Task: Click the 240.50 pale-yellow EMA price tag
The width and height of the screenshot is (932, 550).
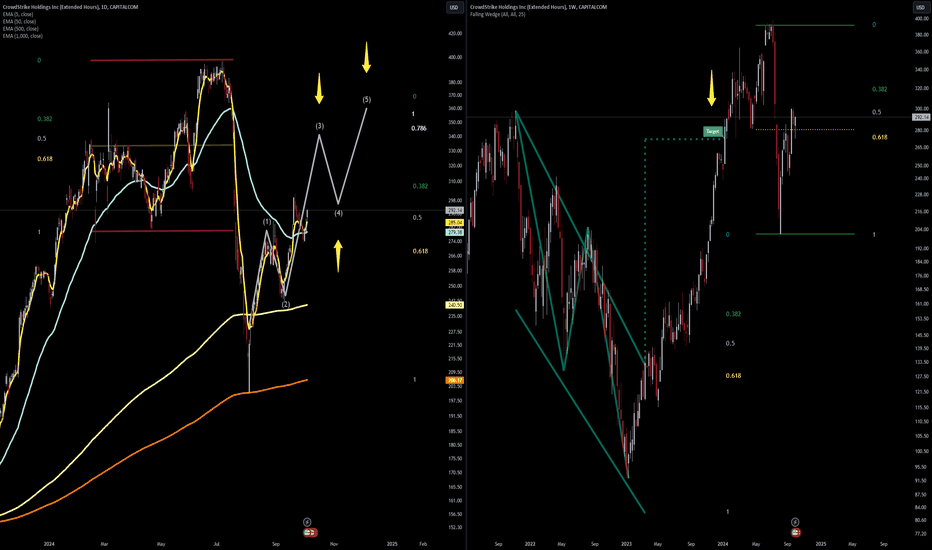Action: 455,305
